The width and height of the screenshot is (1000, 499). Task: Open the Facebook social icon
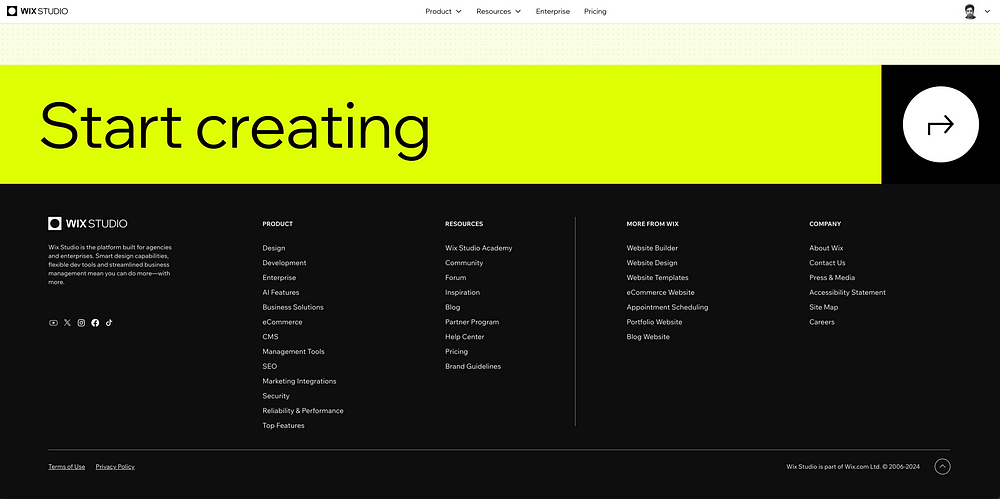tap(95, 323)
